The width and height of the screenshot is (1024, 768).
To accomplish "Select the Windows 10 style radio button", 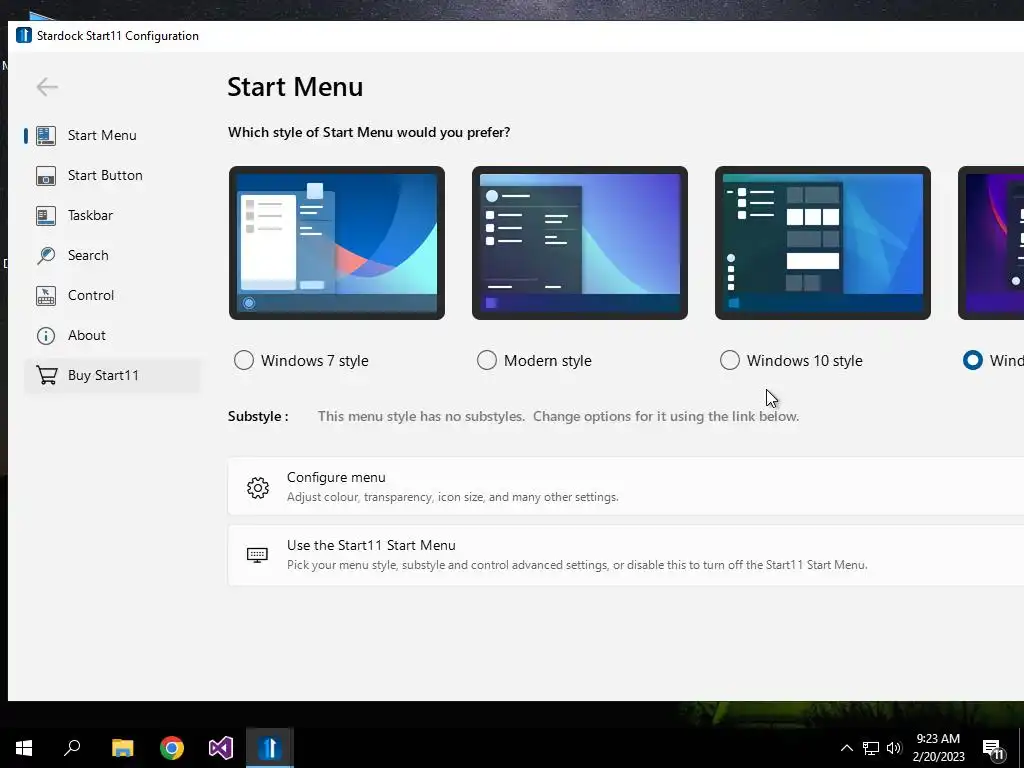I will pyautogui.click(x=729, y=360).
